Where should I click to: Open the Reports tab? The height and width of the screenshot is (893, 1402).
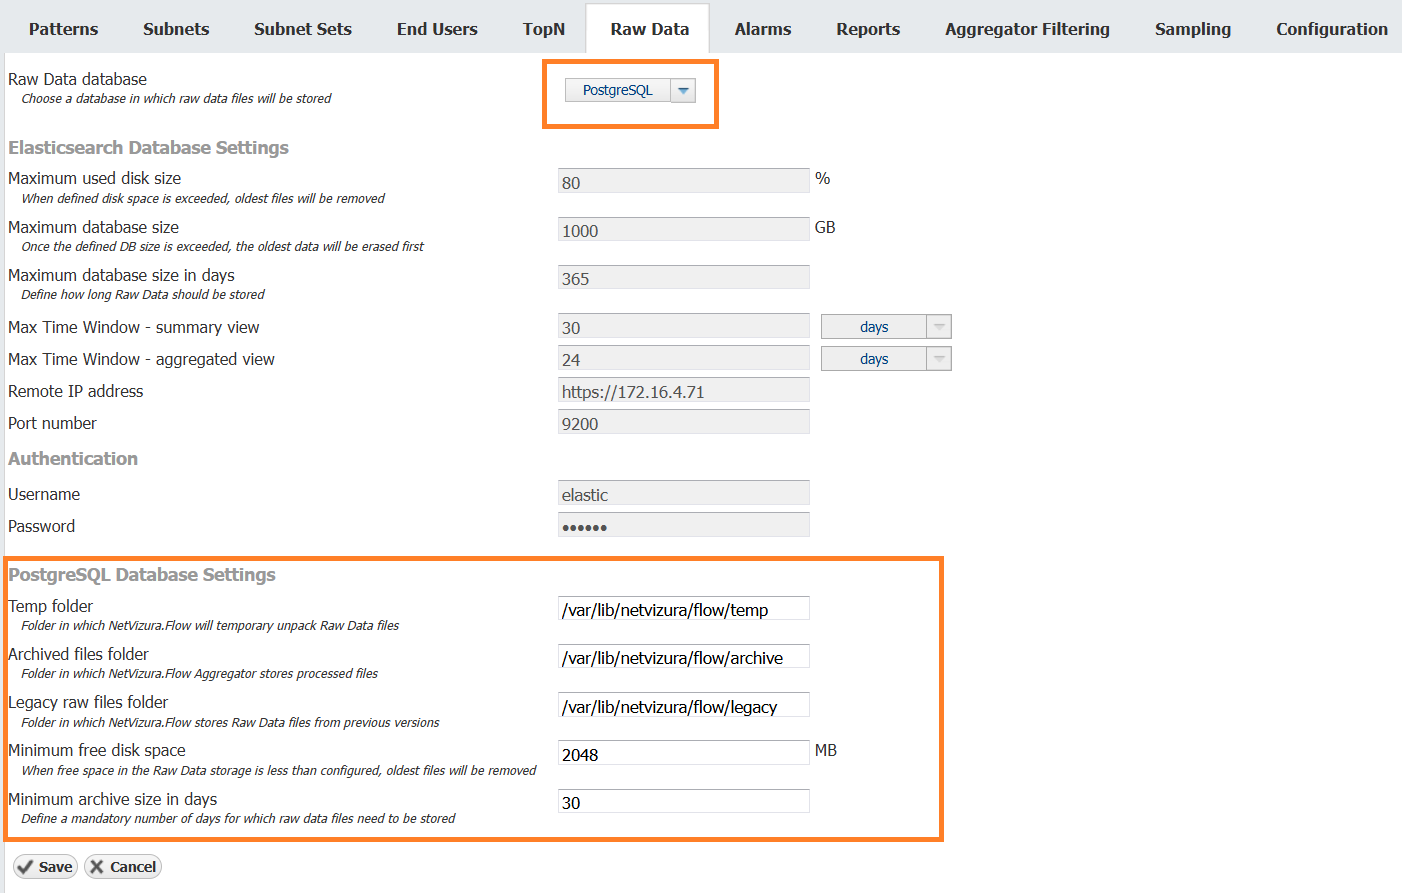pos(868,29)
